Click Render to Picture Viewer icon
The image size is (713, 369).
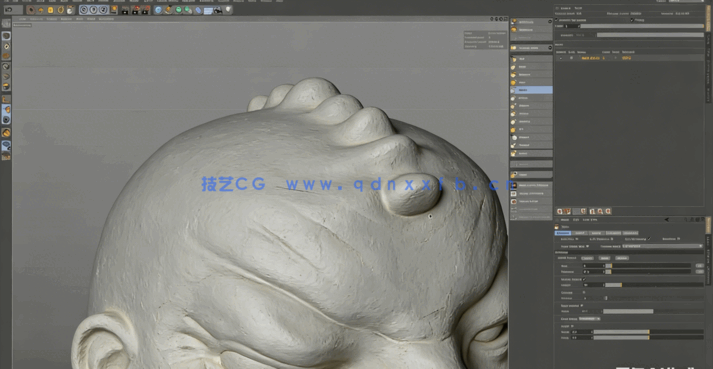tap(136, 10)
